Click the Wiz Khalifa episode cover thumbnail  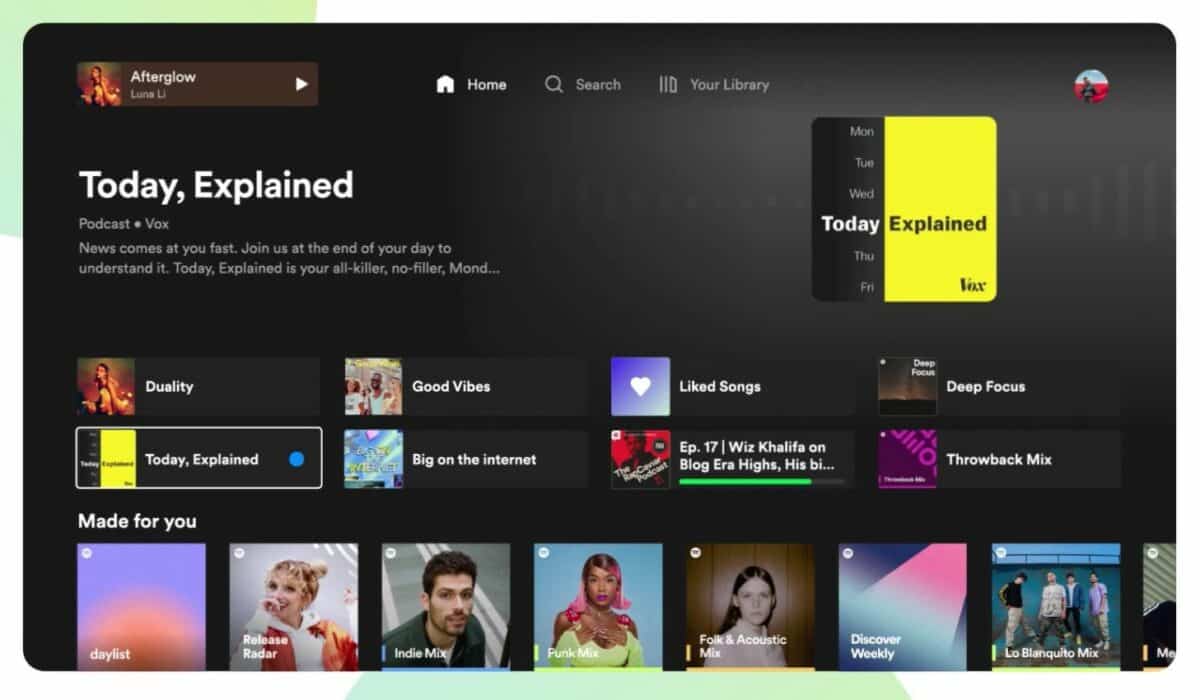point(640,459)
